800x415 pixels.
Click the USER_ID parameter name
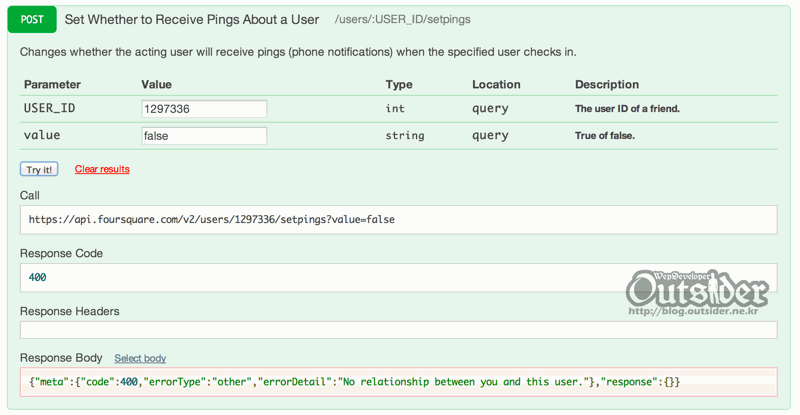pos(49,108)
